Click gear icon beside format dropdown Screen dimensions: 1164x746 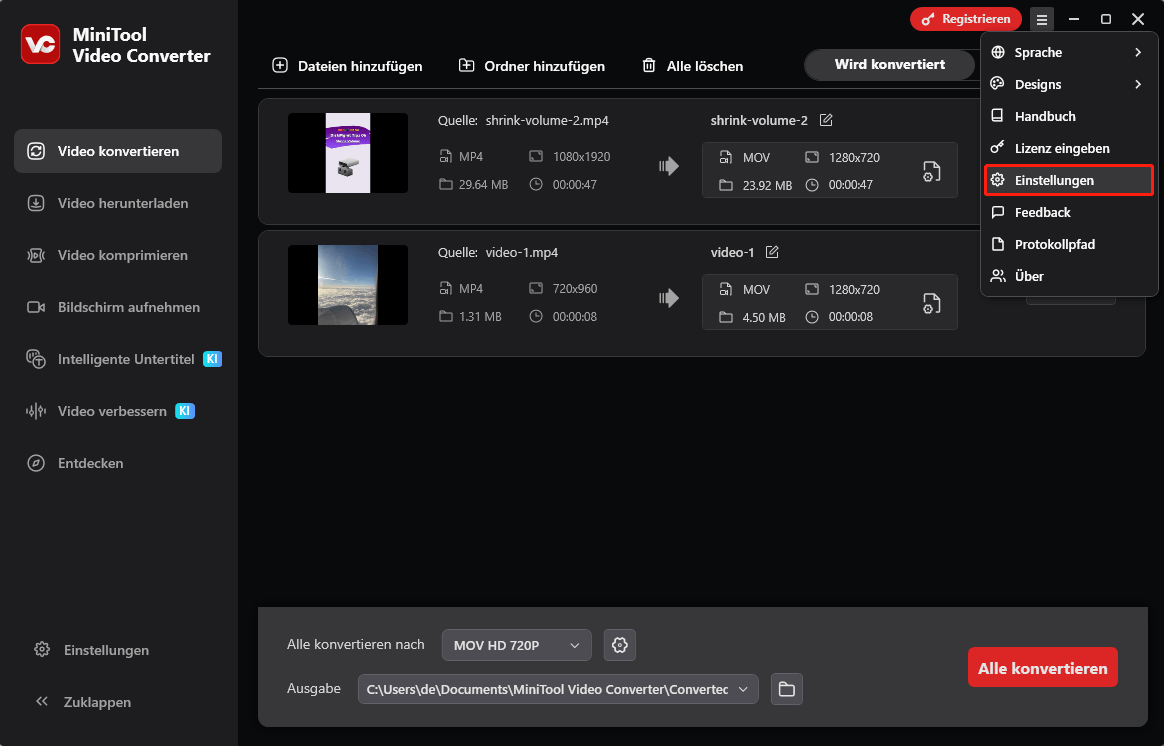pyautogui.click(x=620, y=645)
